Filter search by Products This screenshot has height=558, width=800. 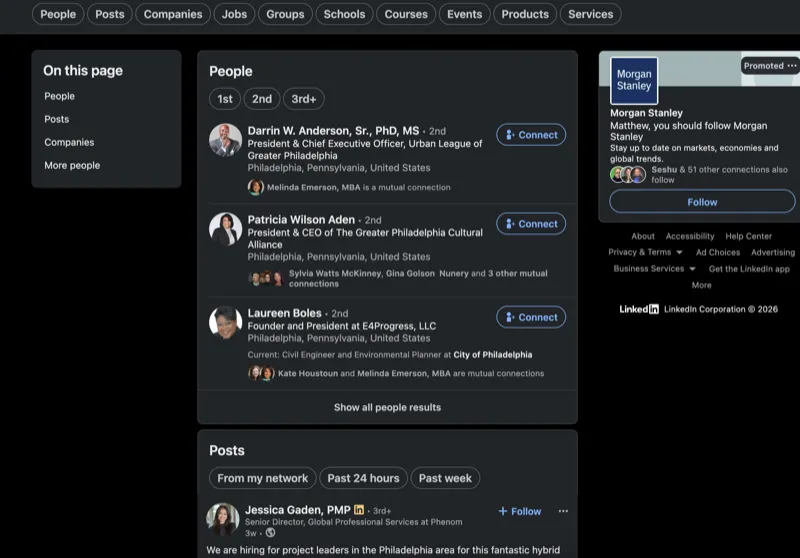pyautogui.click(x=525, y=14)
